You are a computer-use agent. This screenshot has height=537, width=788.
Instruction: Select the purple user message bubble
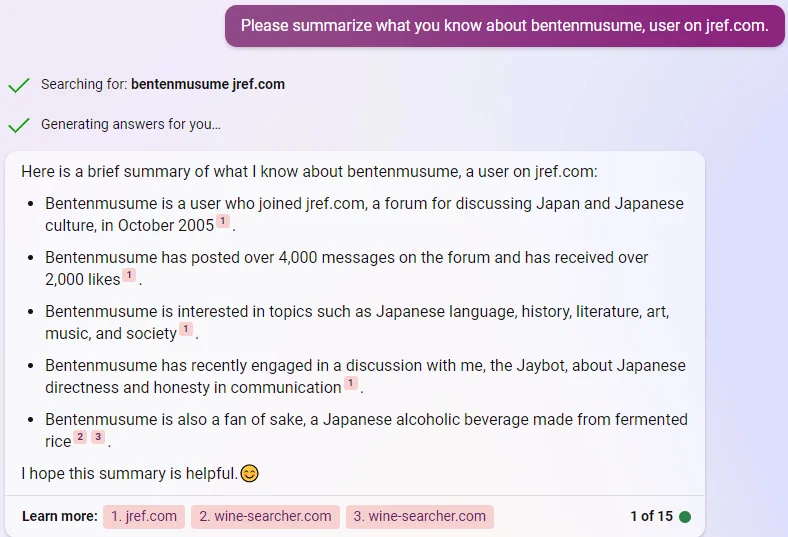505,26
